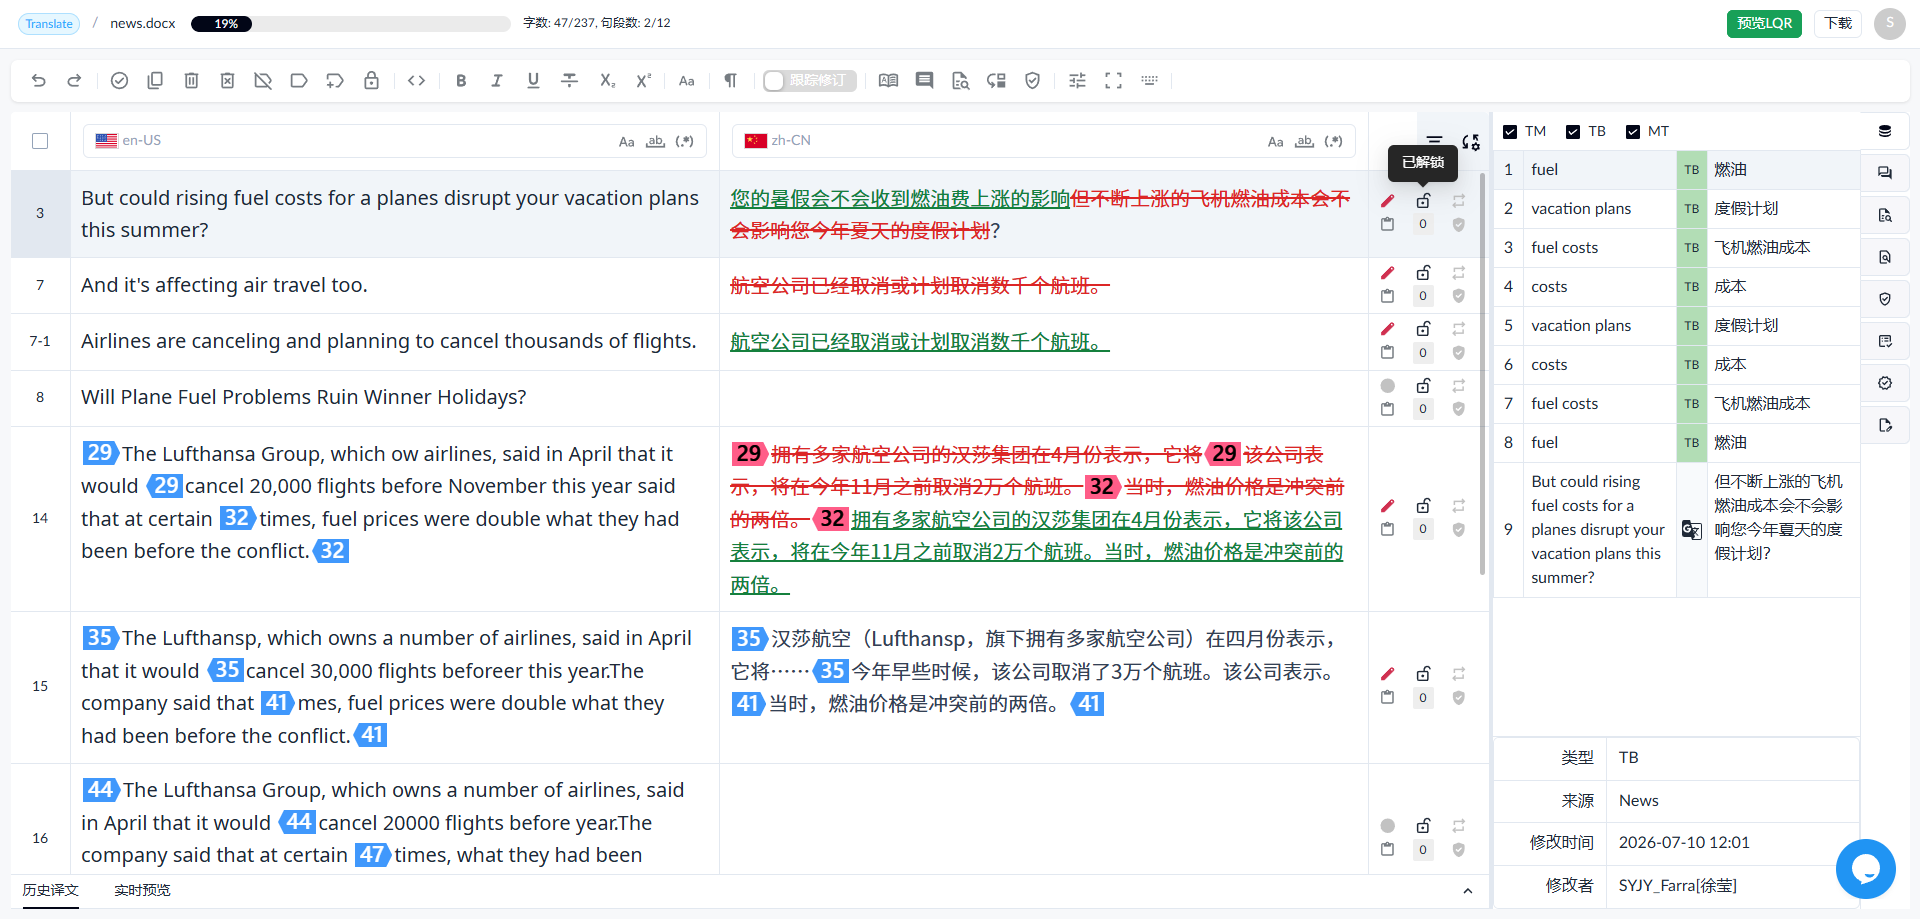Click the lock segment icon in toolbar

point(371,81)
